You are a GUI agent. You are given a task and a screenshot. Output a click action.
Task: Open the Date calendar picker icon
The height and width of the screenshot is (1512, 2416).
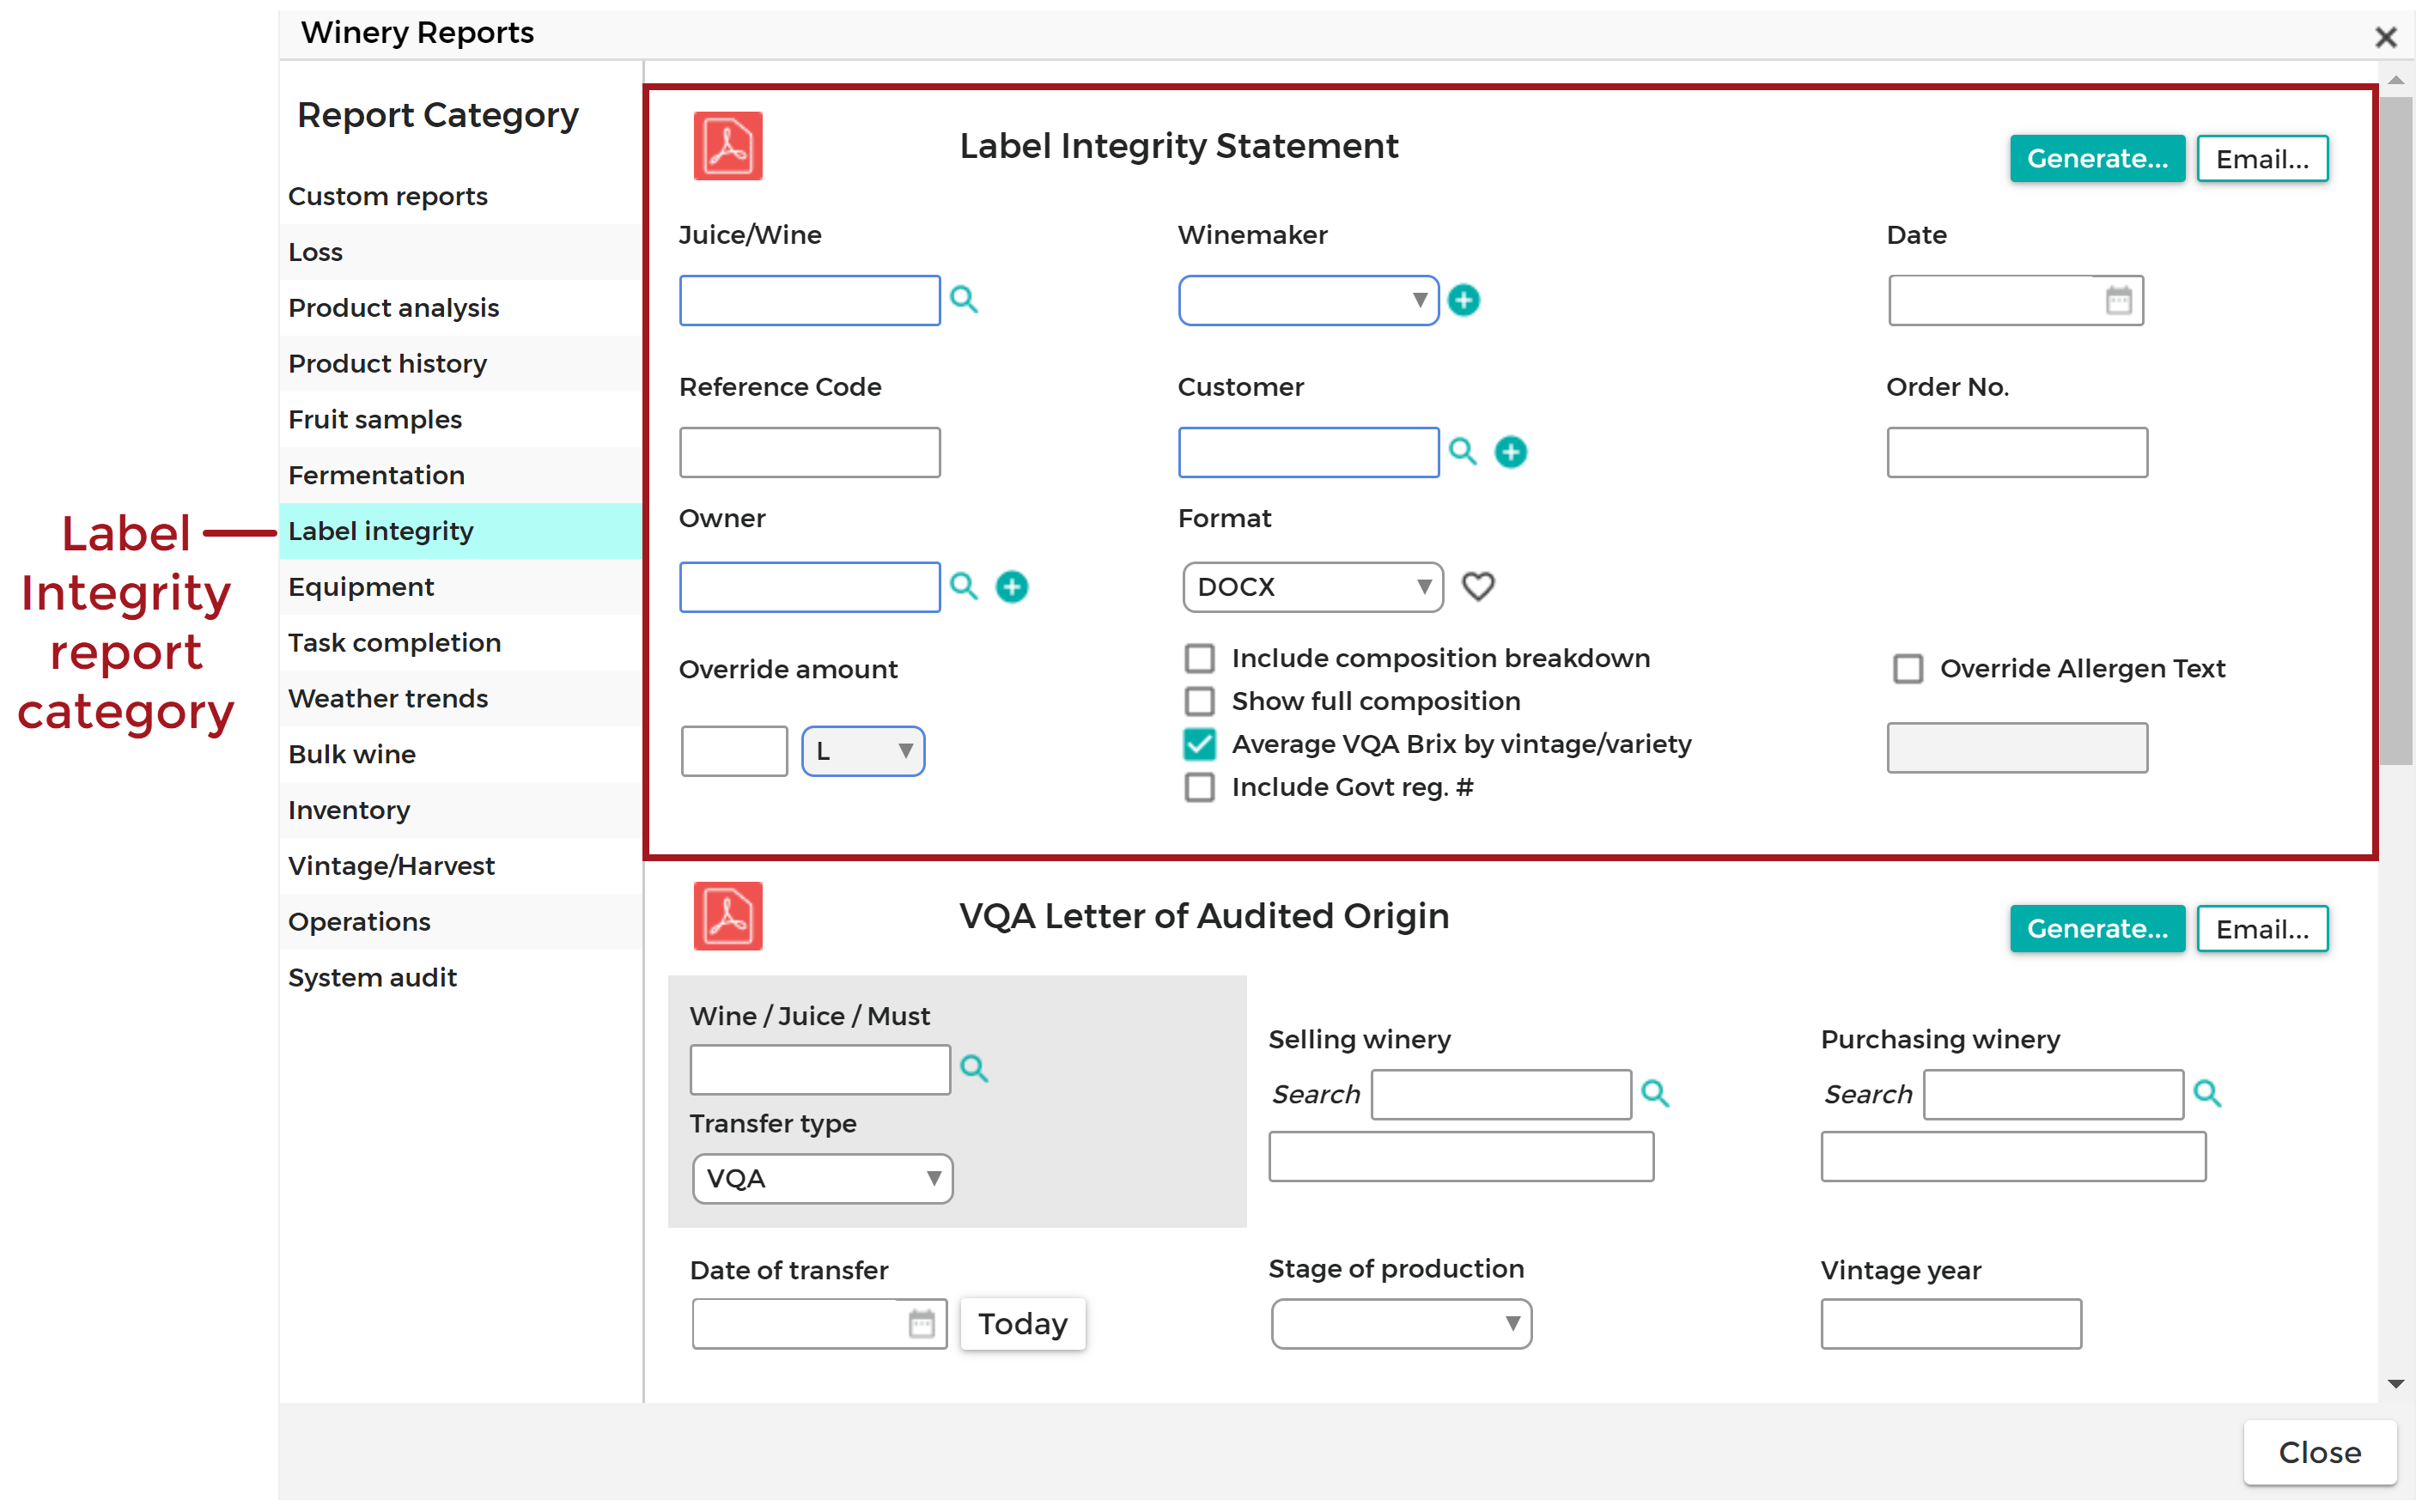click(2119, 300)
